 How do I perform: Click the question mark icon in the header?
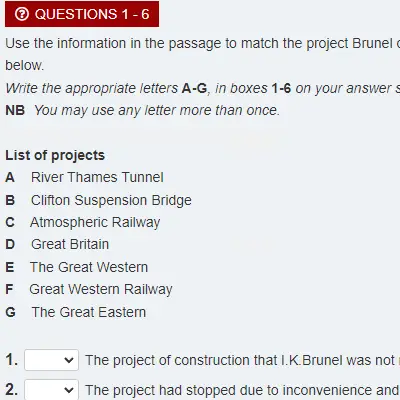pos(22,14)
